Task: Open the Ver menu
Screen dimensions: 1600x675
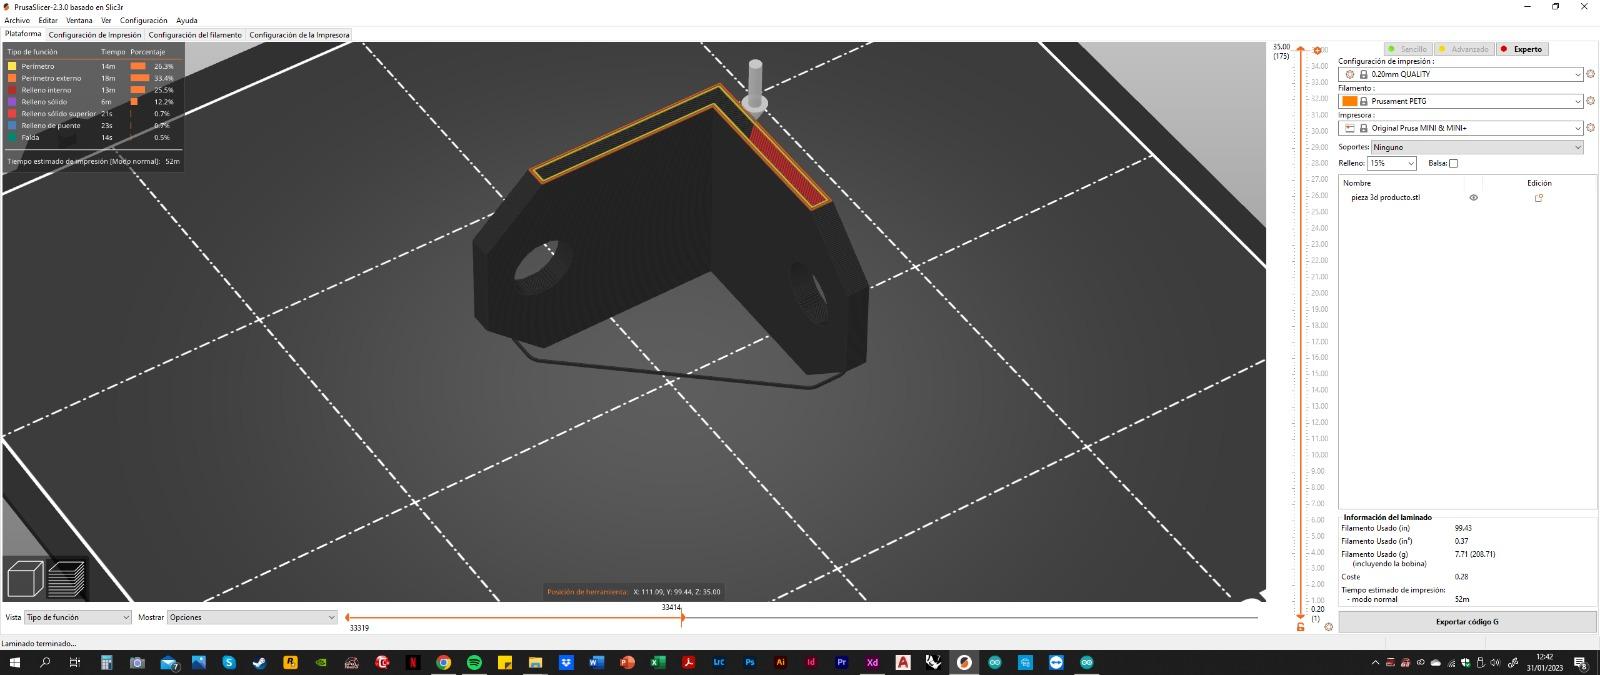Action: (106, 20)
